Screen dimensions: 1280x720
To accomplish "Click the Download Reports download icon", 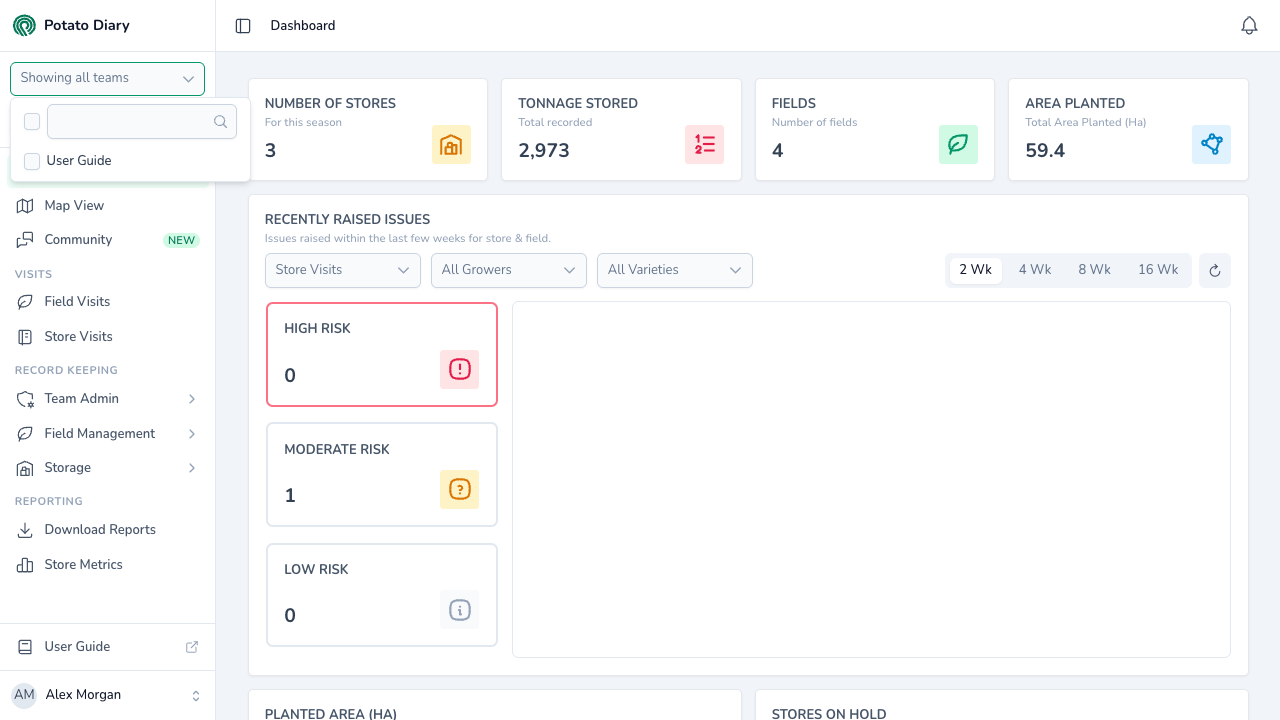I will (x=25, y=530).
